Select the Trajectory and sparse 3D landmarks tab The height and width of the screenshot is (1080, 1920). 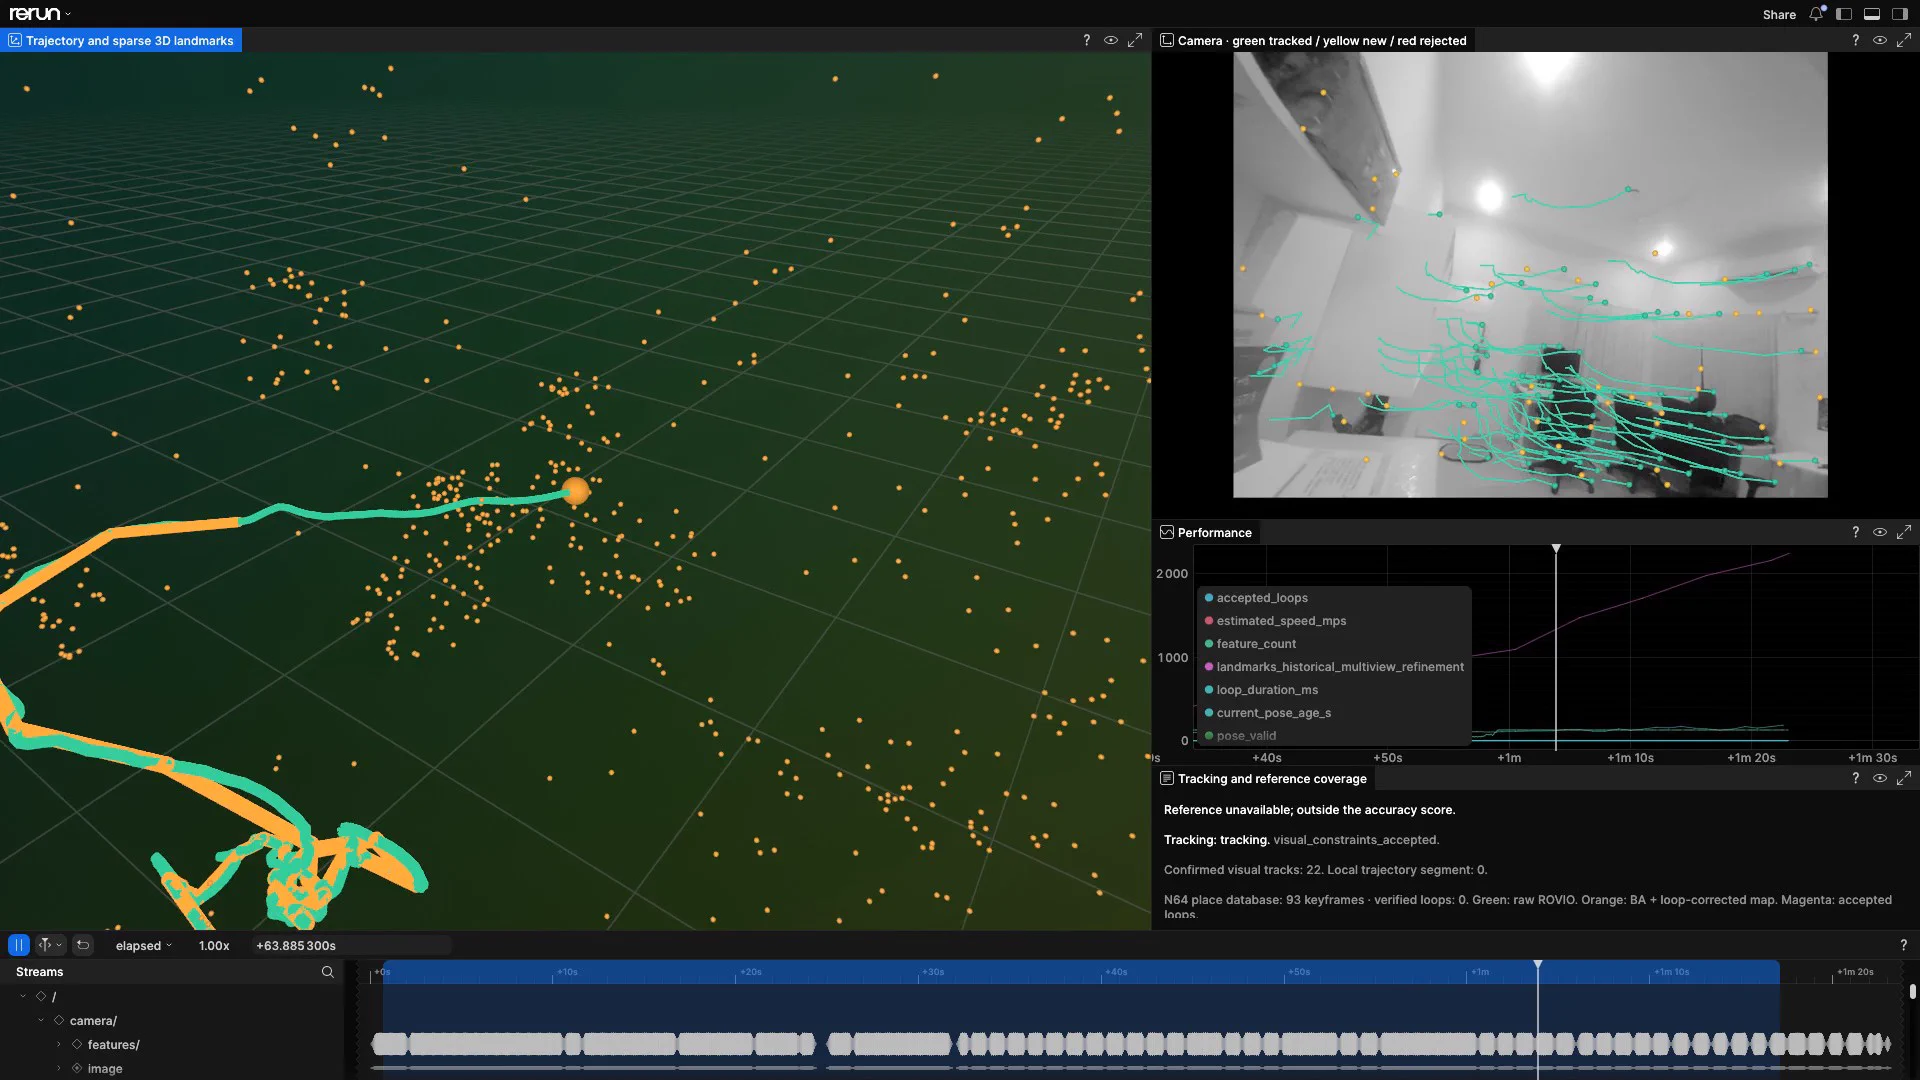pyautogui.click(x=121, y=41)
